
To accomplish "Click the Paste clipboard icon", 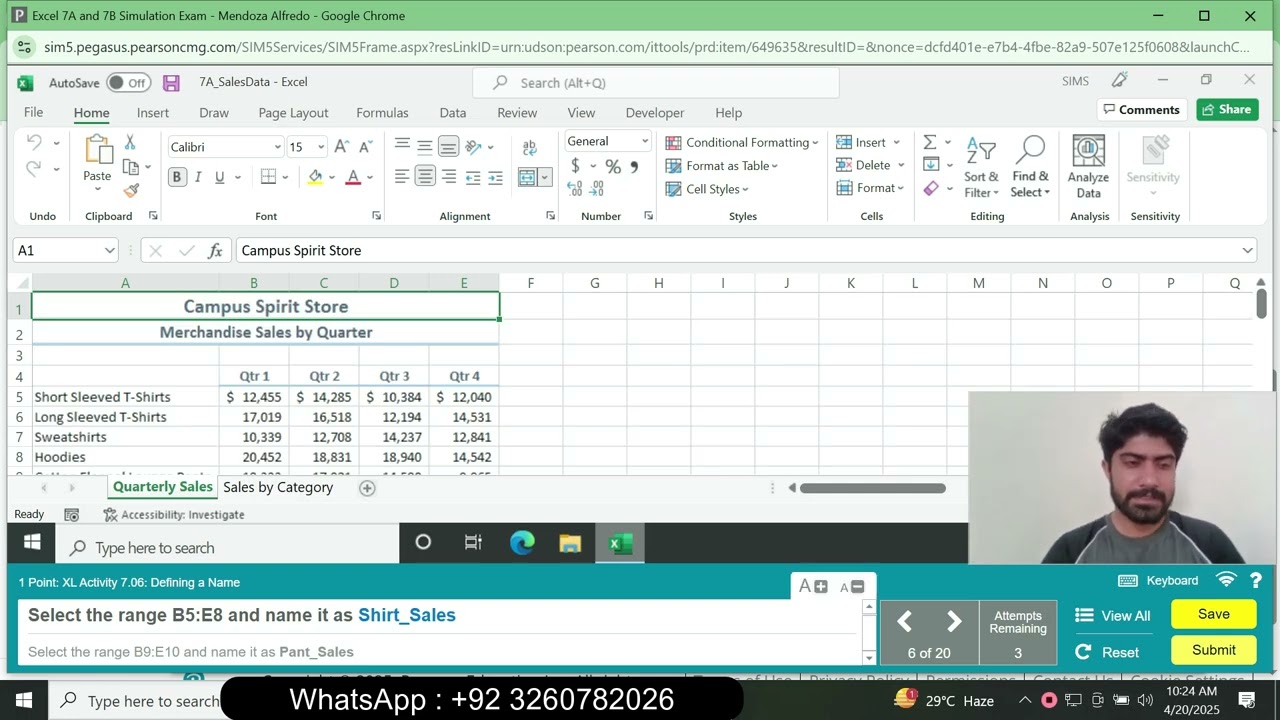I will click(x=98, y=150).
